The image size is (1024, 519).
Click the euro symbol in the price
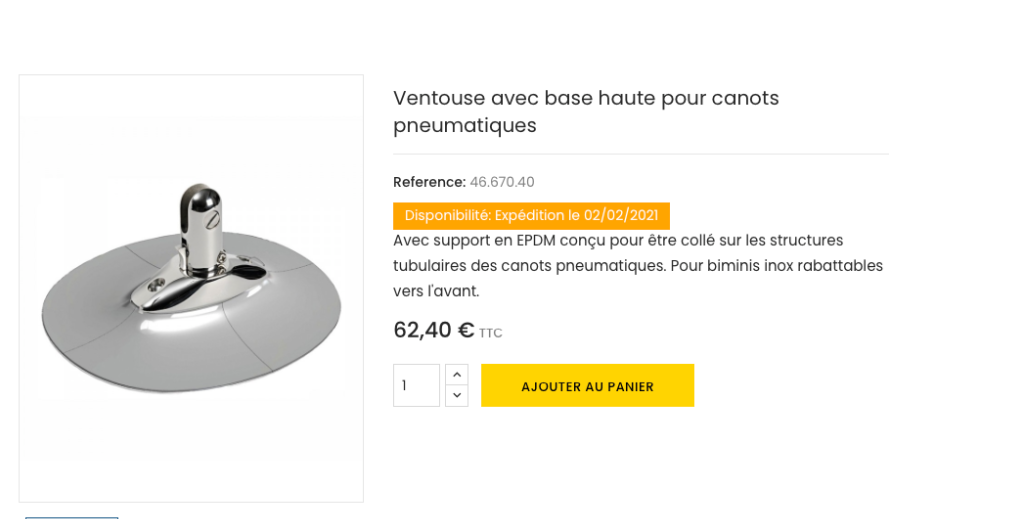point(466,330)
